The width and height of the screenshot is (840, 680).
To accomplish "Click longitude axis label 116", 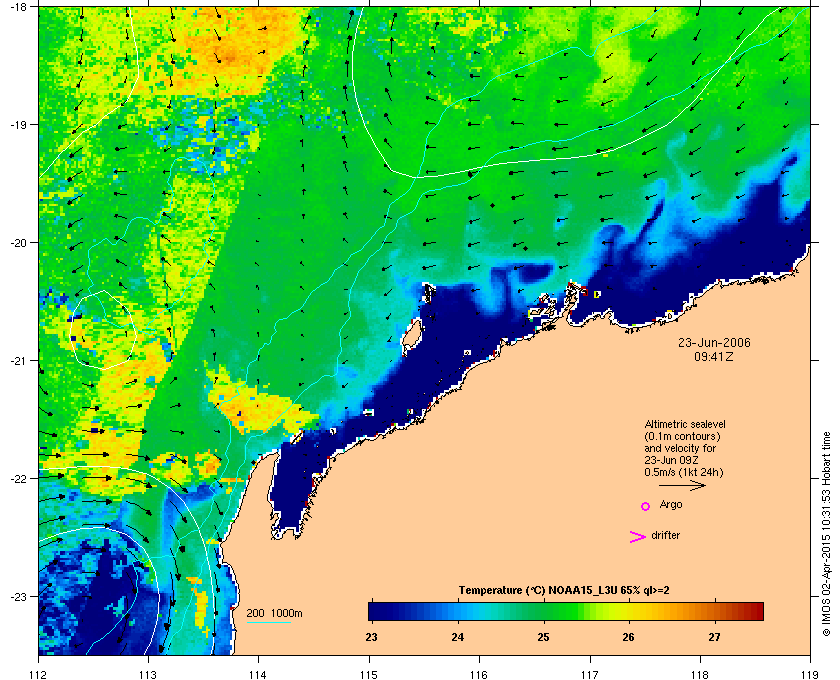I will click(479, 675).
